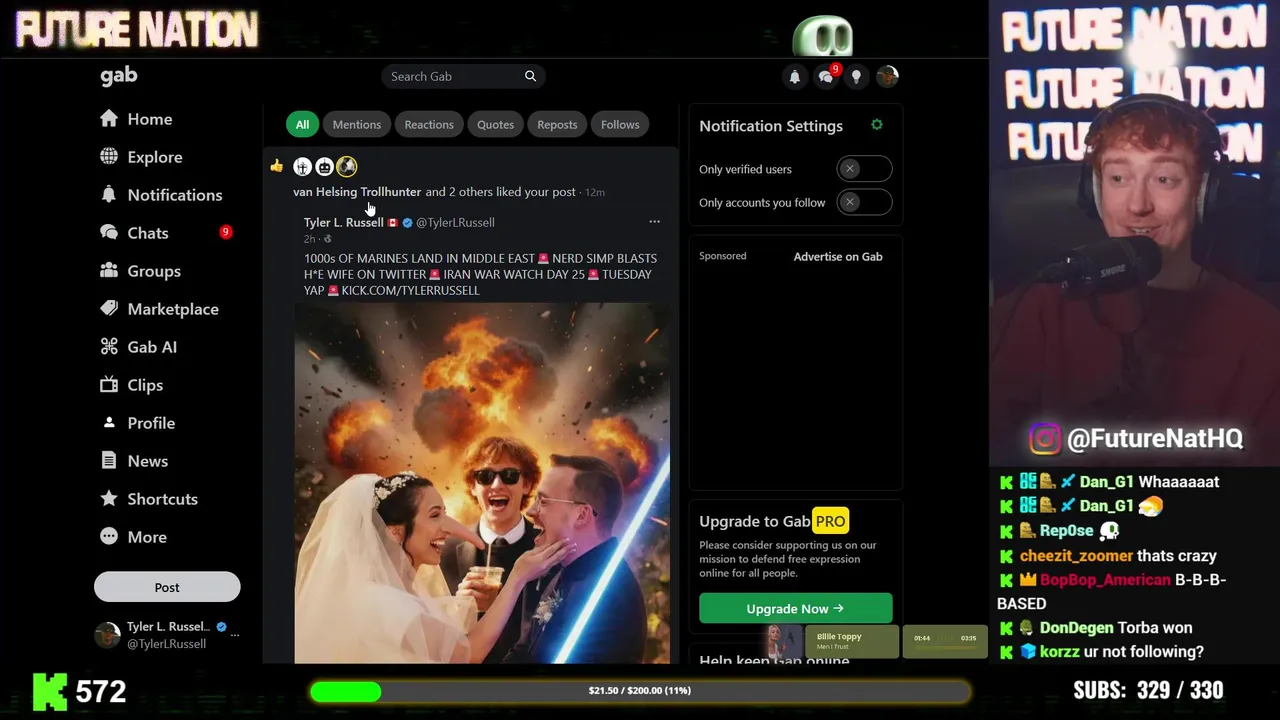Click third liker avatar in notification

(x=346, y=167)
